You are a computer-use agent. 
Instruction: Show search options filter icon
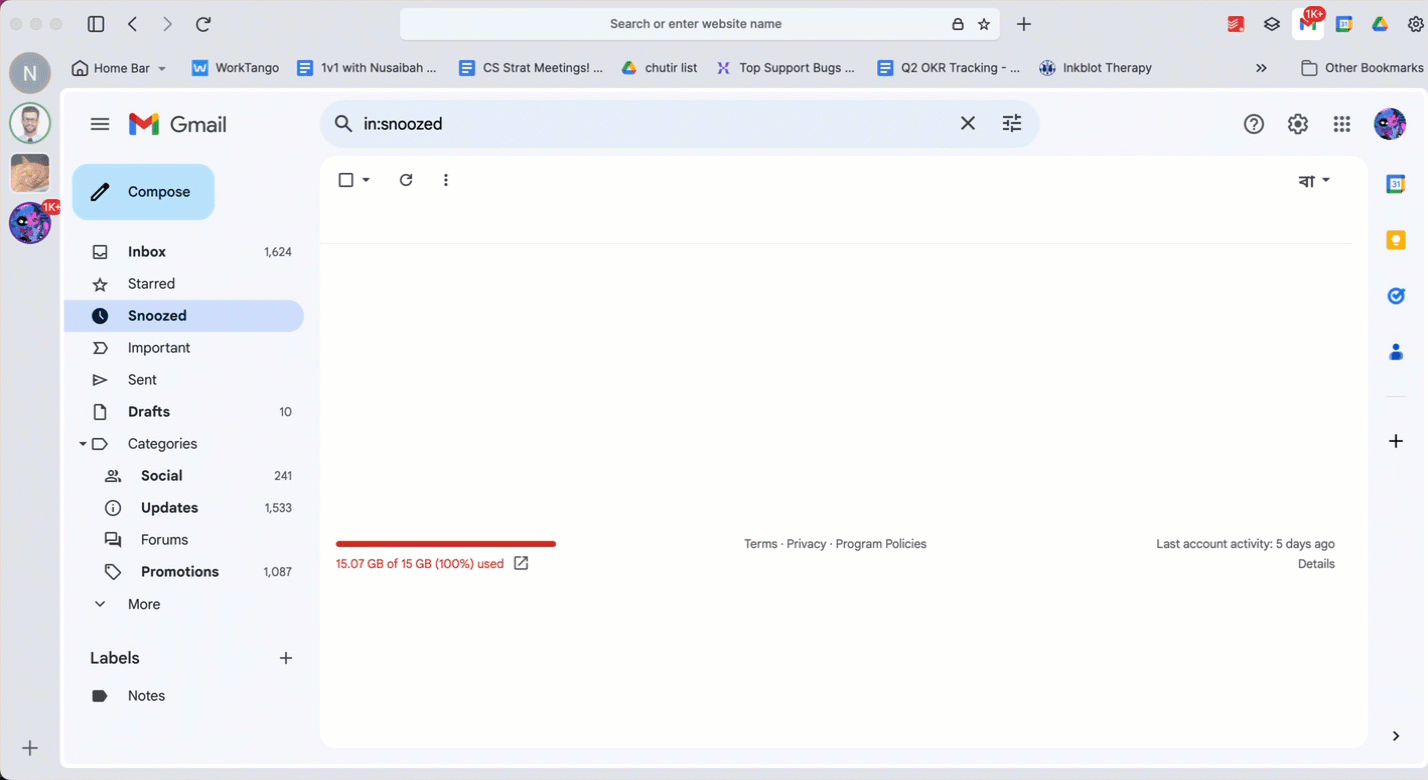tap(1012, 123)
